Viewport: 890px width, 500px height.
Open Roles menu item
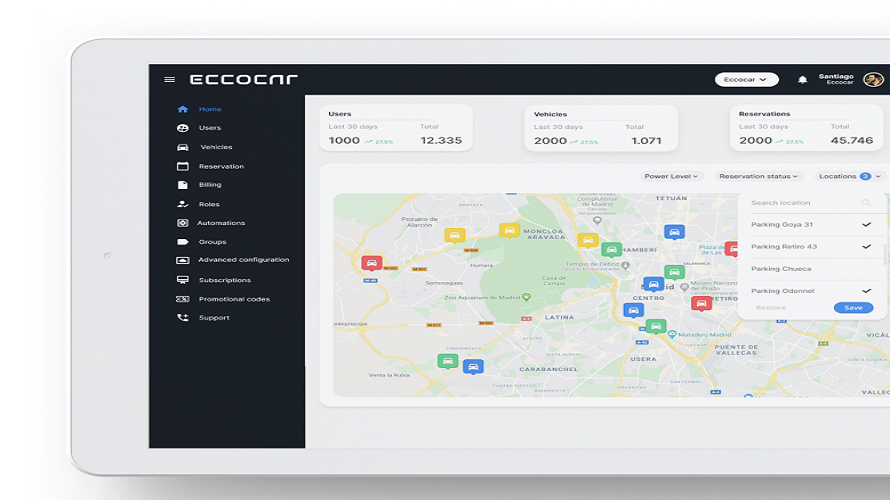pos(209,204)
